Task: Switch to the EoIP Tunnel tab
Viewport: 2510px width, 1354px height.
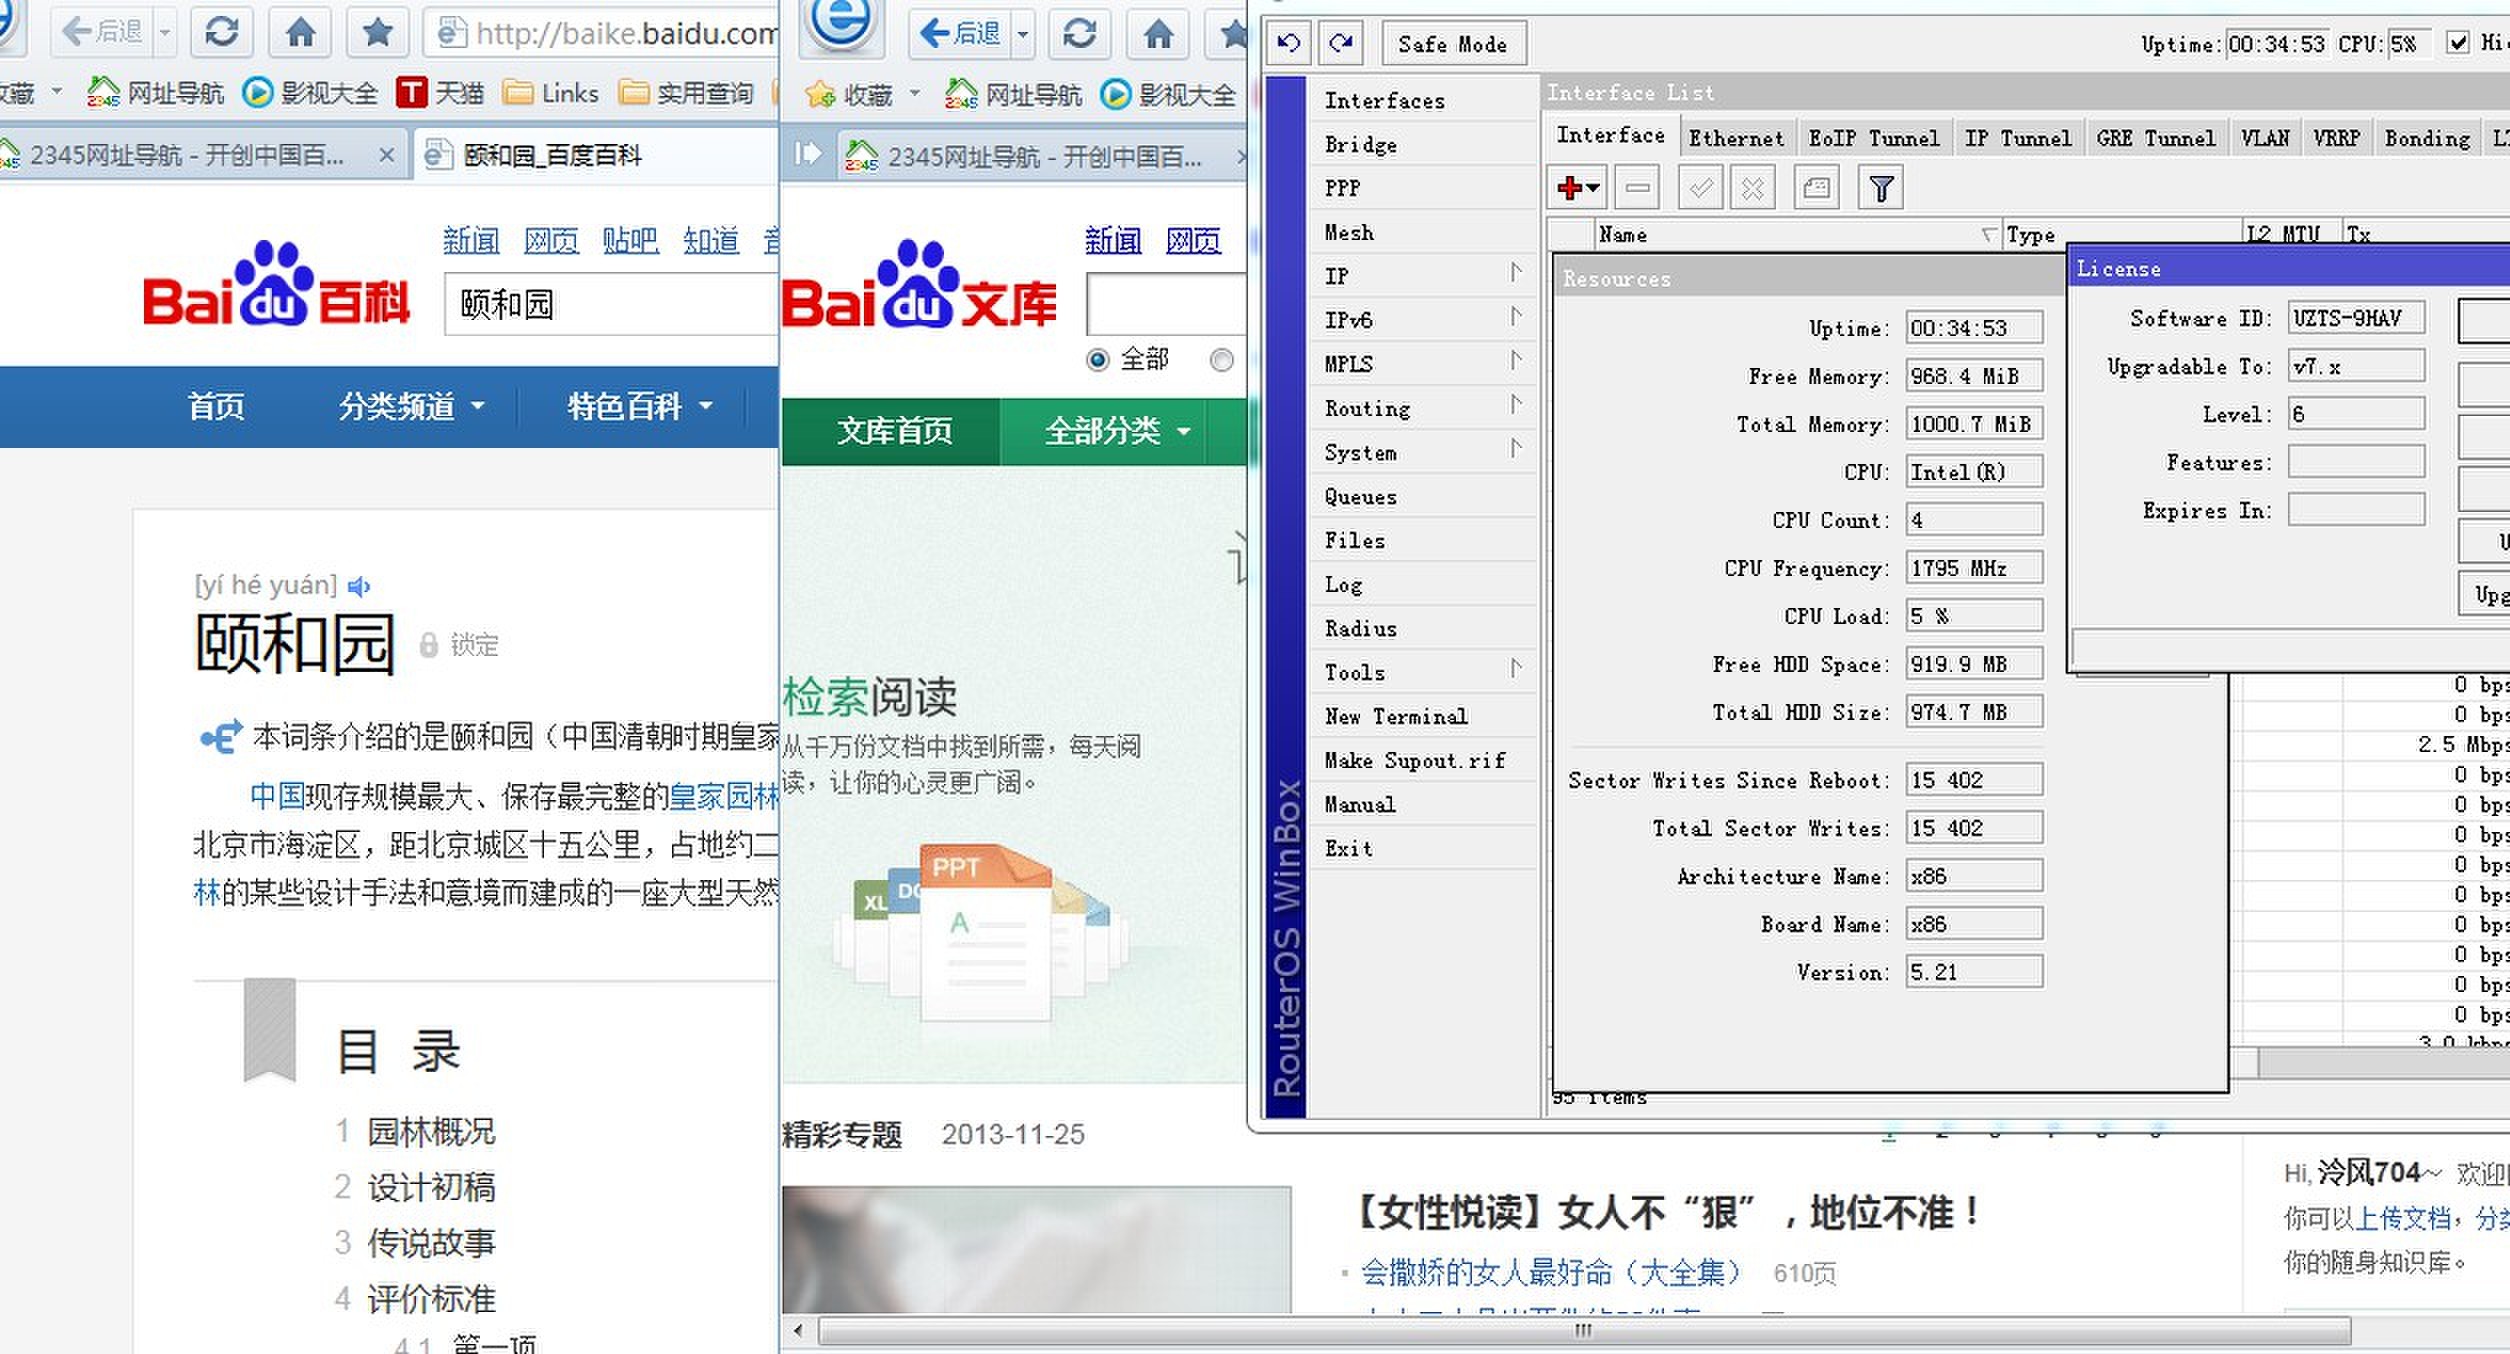Action: coord(1874,138)
